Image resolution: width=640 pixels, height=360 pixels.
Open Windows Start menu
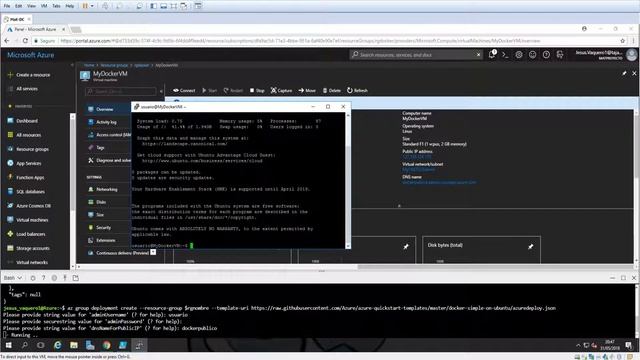pos(9,345)
